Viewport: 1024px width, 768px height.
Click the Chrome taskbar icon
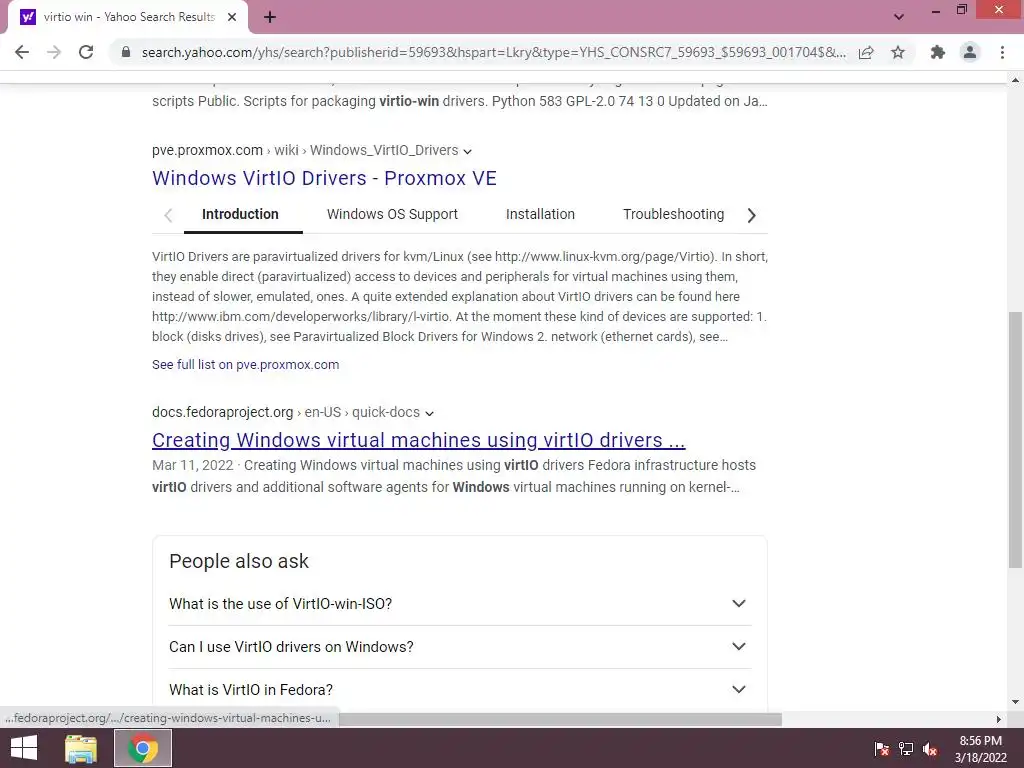[143, 748]
